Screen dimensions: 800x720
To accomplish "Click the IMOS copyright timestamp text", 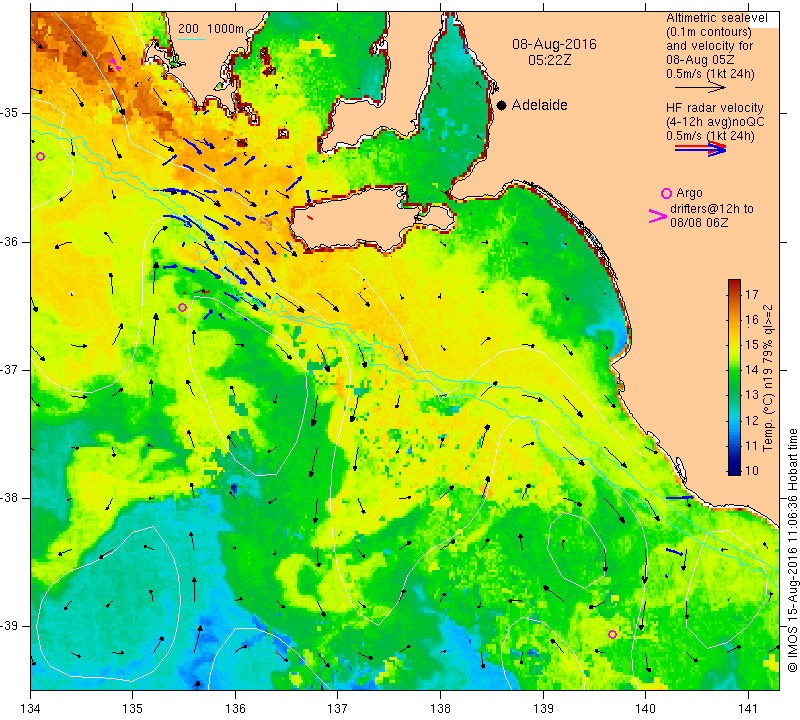I will pyautogui.click(x=792, y=550).
